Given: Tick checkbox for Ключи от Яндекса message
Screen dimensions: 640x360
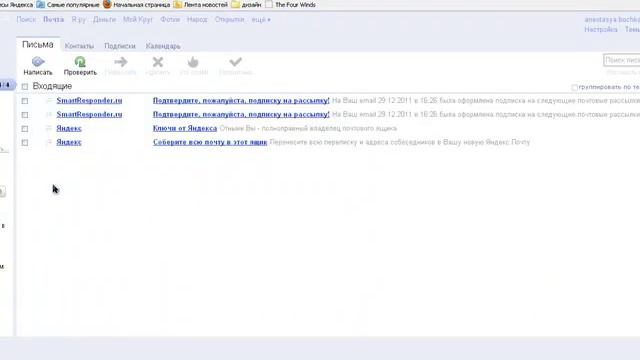Looking at the screenshot, I should click(x=25, y=129).
